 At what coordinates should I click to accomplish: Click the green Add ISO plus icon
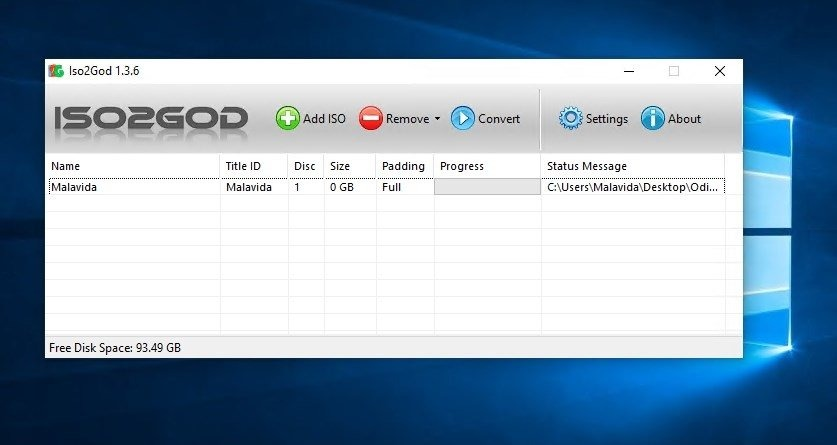(x=288, y=118)
